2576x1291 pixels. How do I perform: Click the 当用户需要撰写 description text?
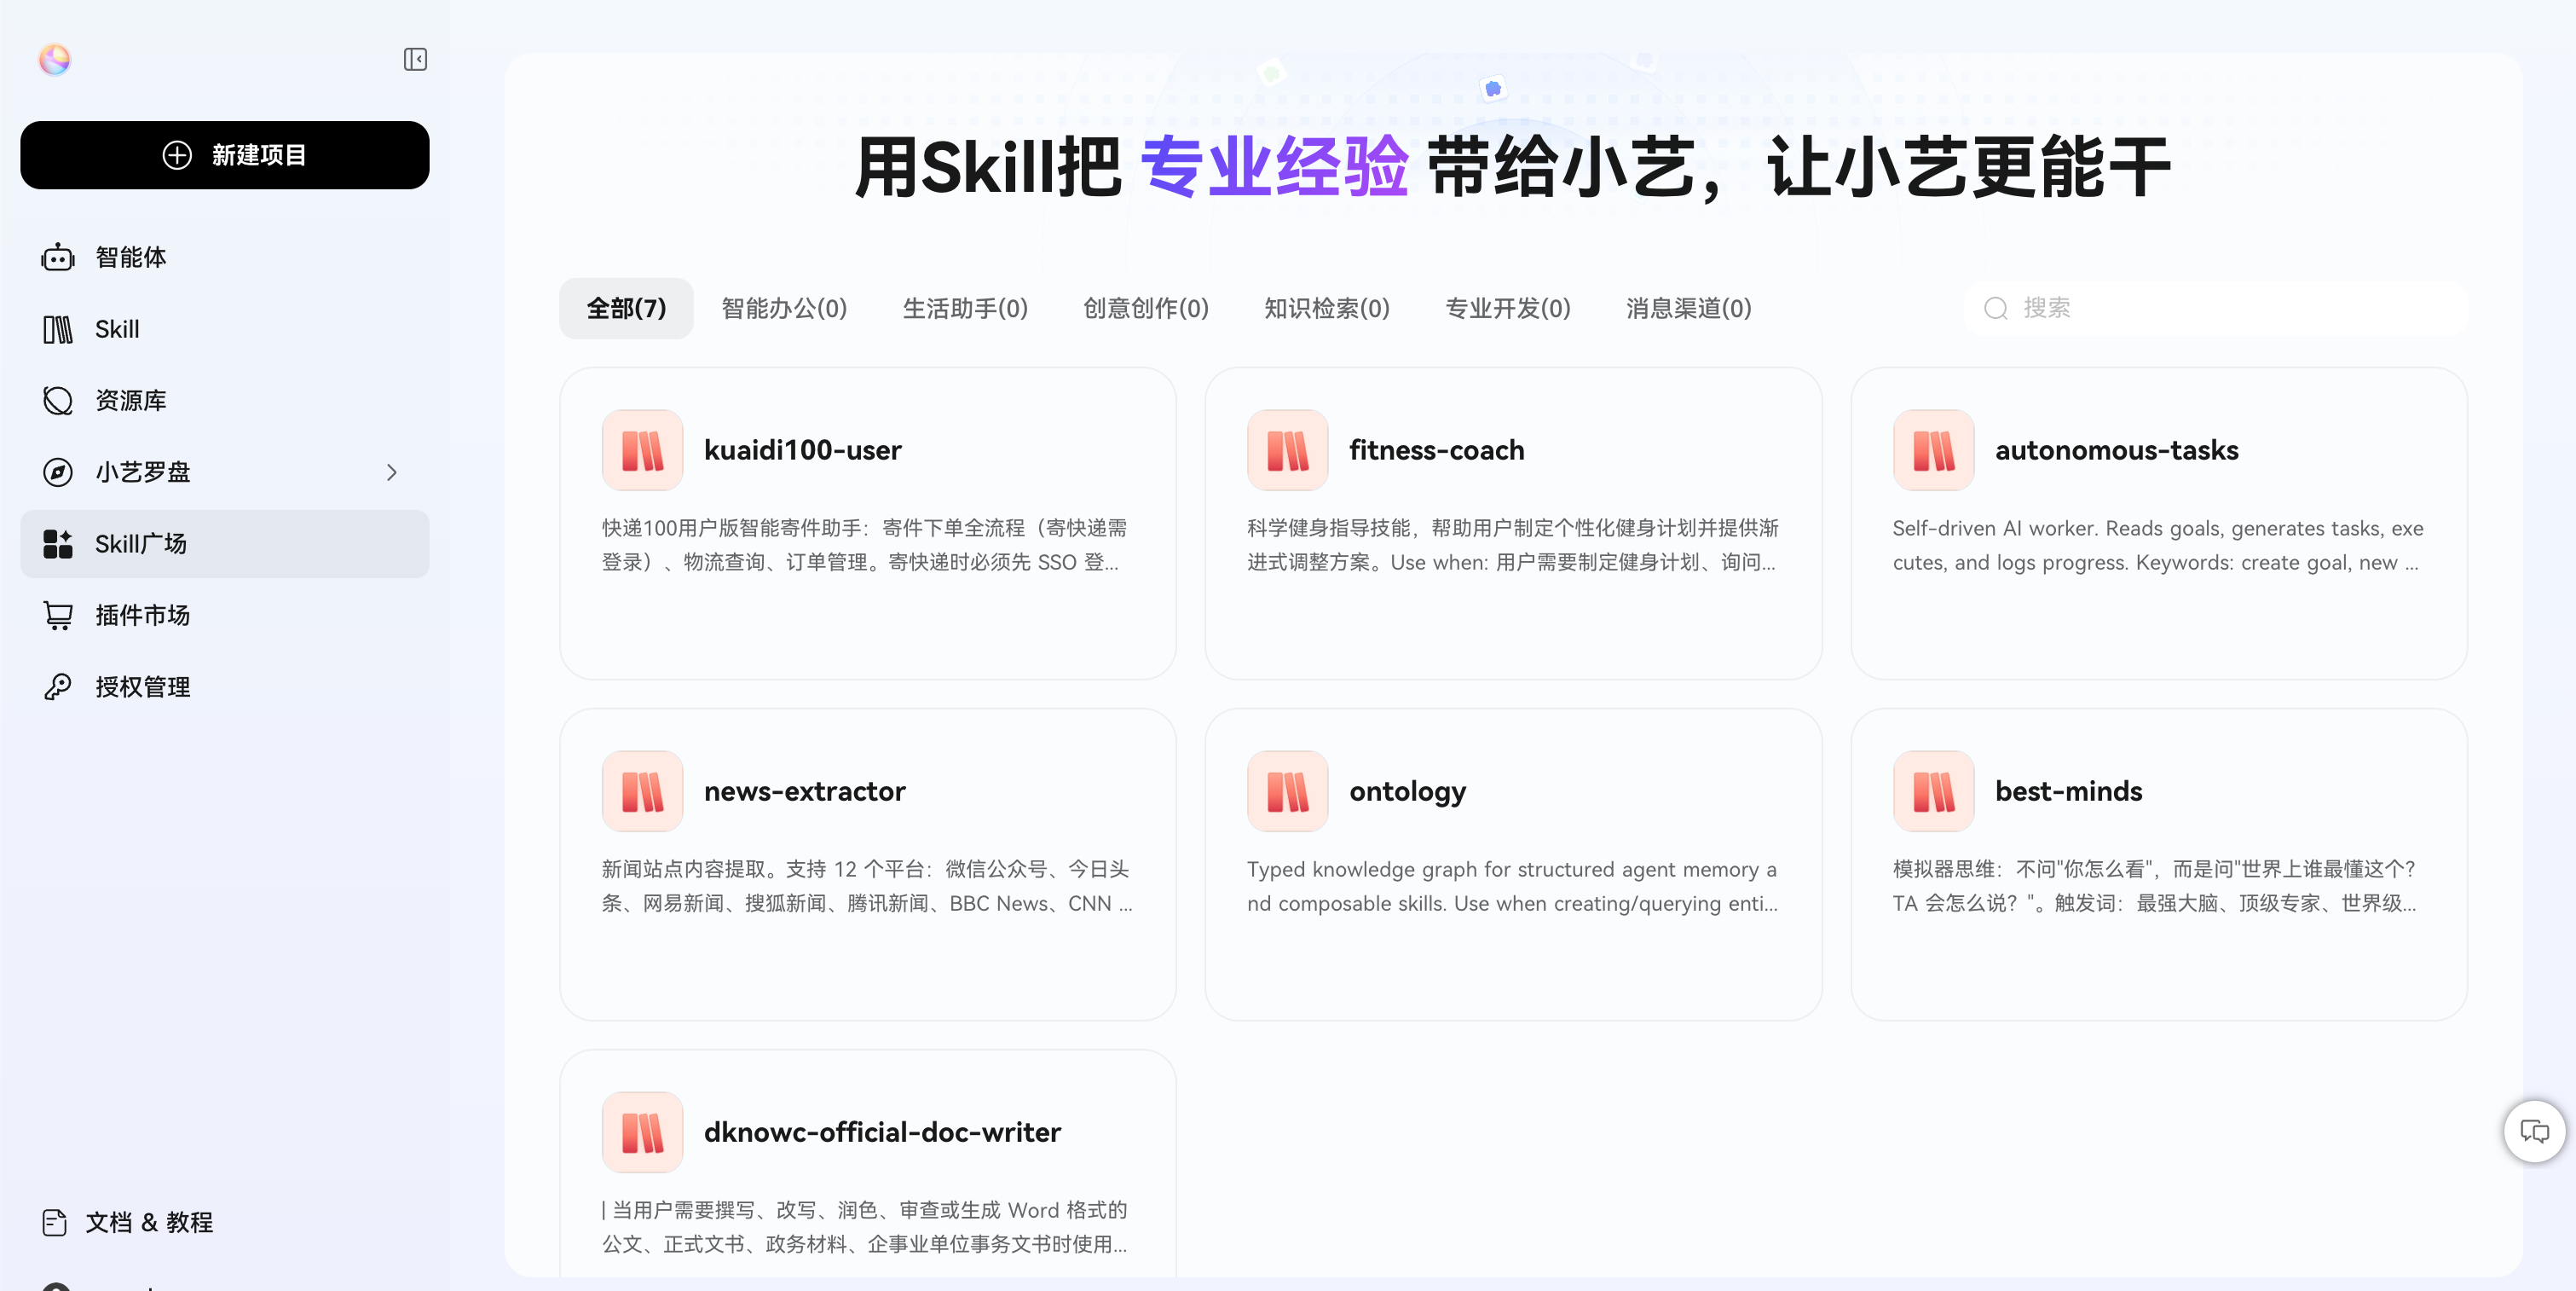coord(867,1227)
